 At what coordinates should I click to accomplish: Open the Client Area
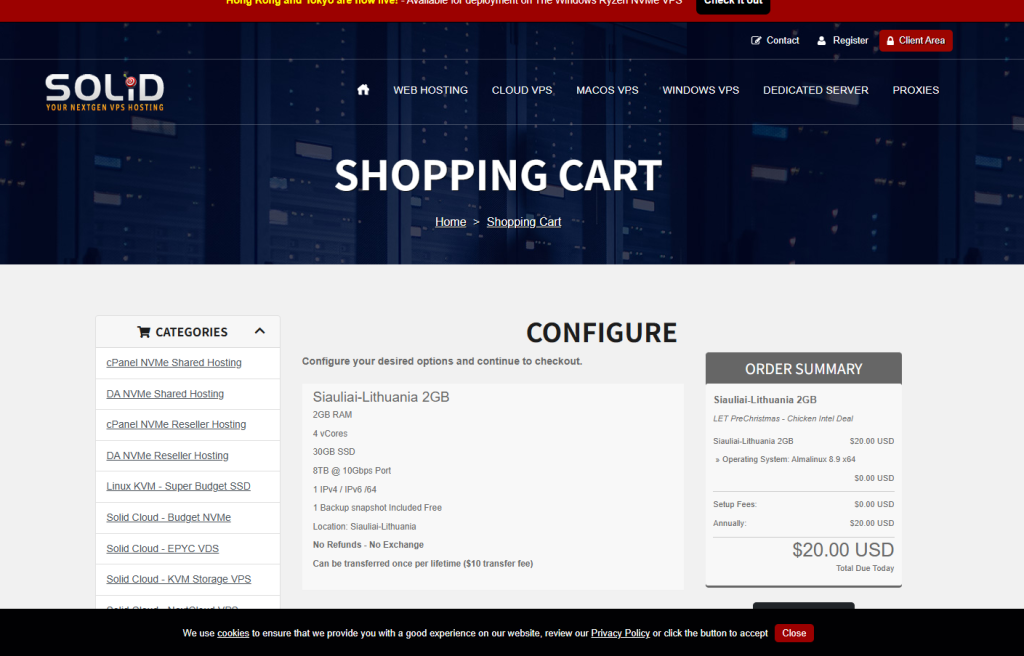(915, 41)
